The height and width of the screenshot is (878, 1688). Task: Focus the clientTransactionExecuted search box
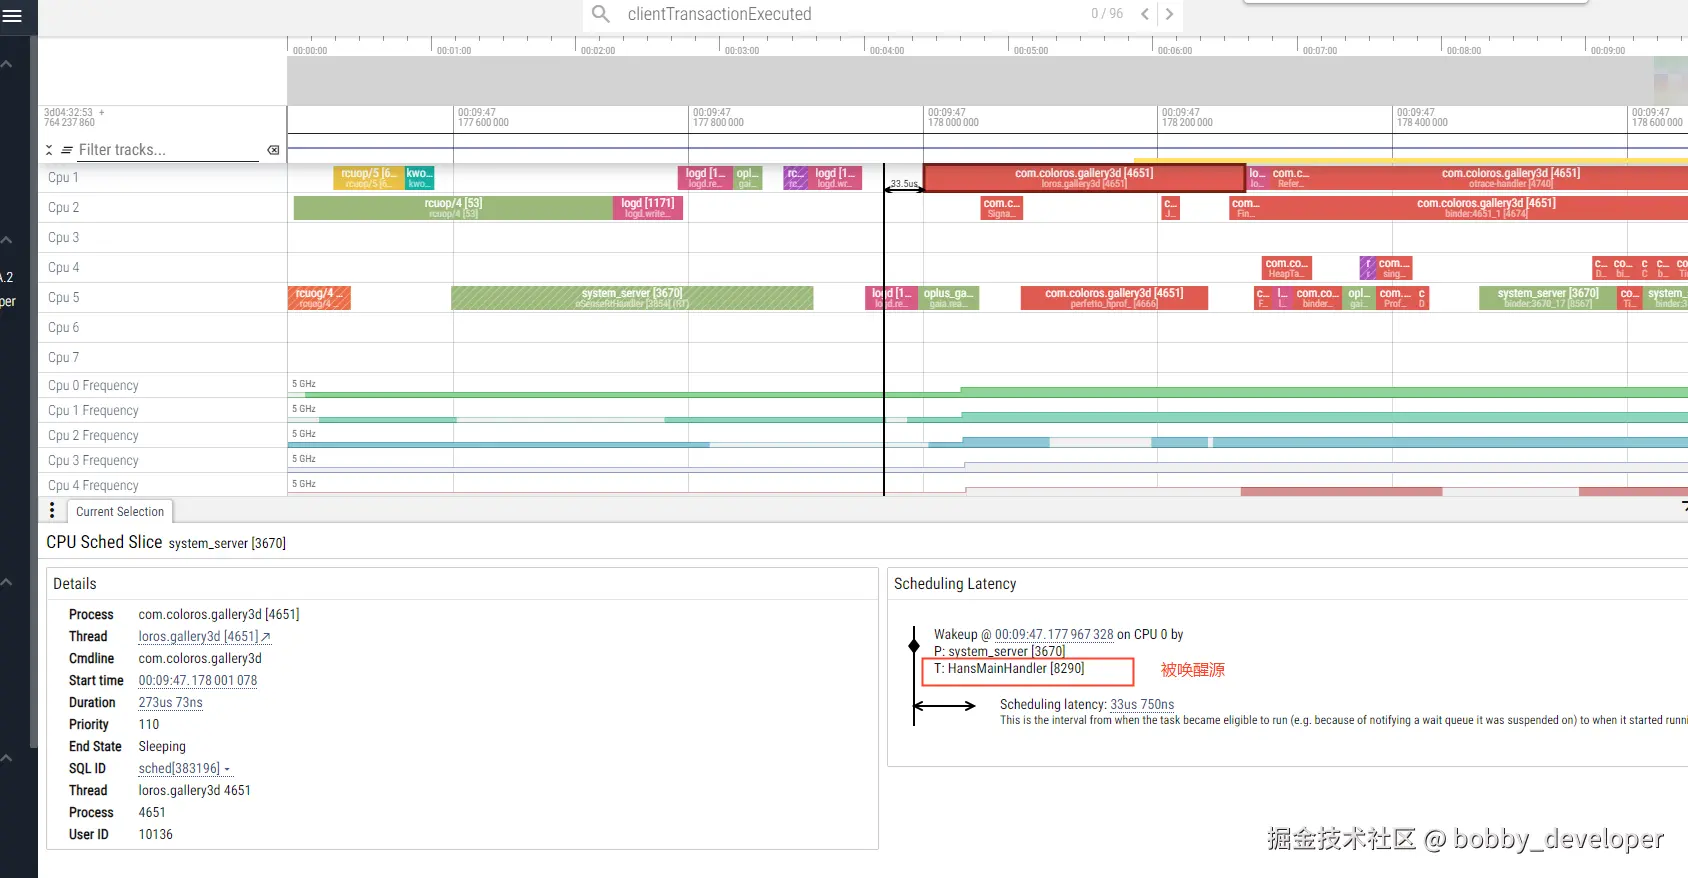(850, 14)
